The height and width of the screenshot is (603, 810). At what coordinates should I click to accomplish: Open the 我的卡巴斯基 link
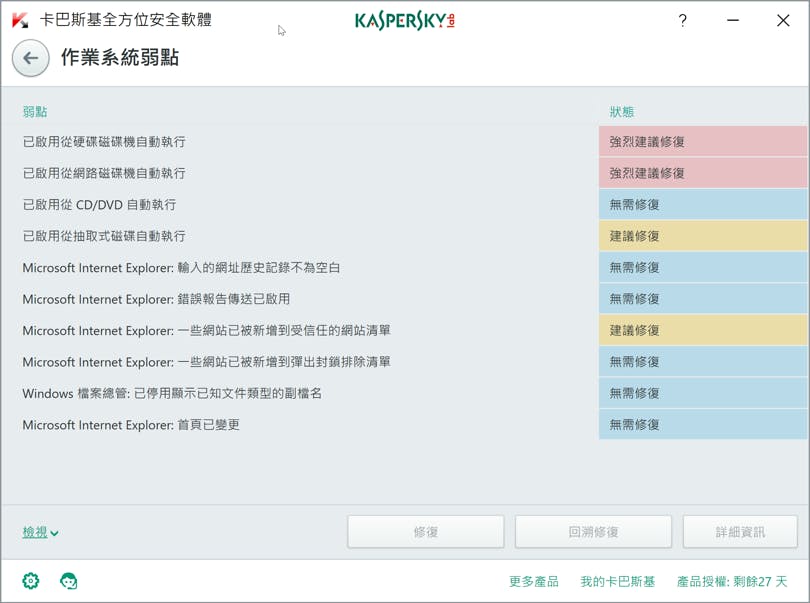coord(618,581)
